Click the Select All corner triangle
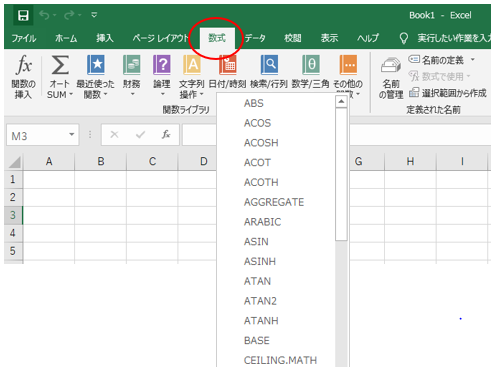The width and height of the screenshot is (492, 367). pyautogui.click(x=15, y=162)
